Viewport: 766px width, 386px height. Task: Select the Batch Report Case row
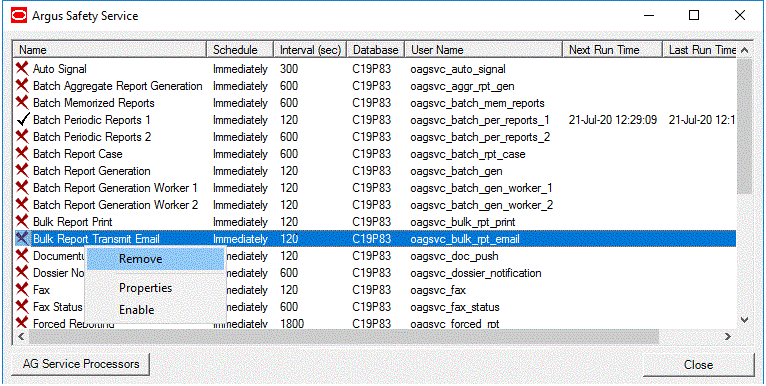point(376,154)
